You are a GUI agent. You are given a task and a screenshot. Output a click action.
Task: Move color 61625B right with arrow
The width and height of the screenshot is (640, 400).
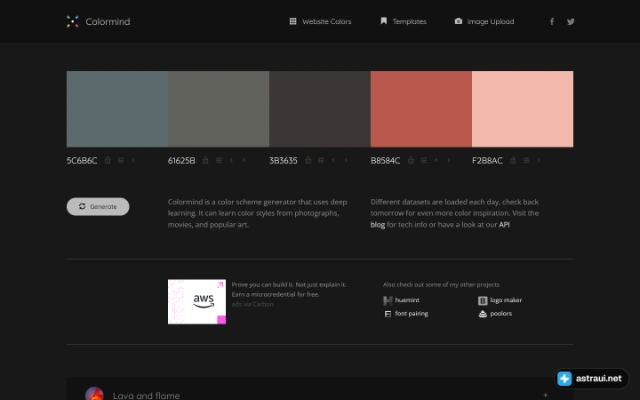[244, 160]
